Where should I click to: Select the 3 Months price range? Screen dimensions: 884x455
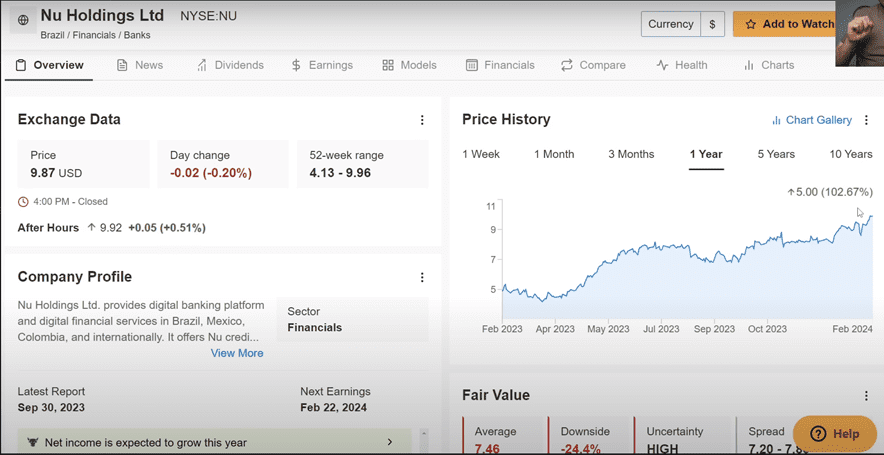[x=631, y=154]
